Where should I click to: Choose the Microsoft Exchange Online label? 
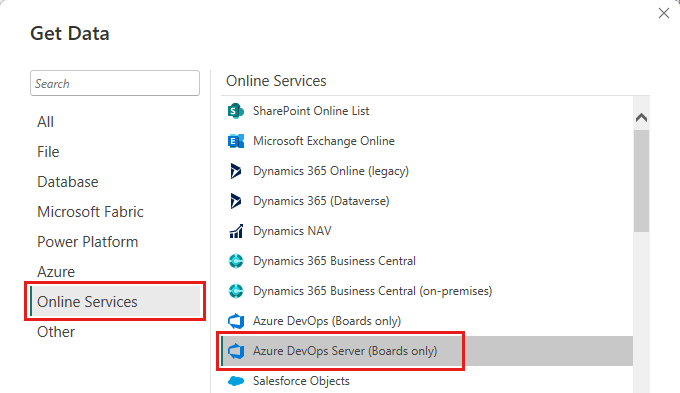(x=324, y=141)
